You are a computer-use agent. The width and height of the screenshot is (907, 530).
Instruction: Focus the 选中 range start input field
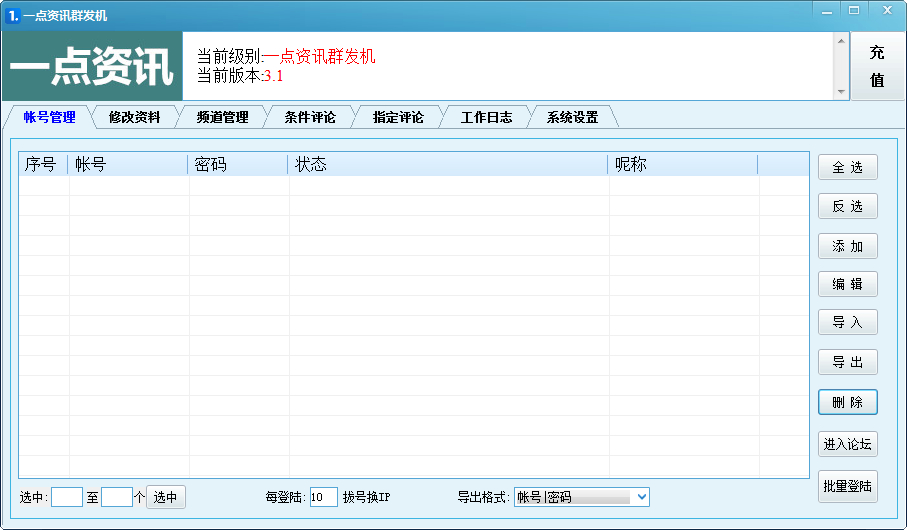tap(67, 497)
